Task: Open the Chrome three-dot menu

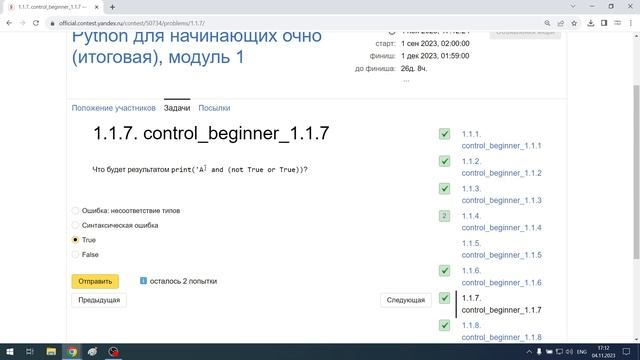Action: click(631, 23)
